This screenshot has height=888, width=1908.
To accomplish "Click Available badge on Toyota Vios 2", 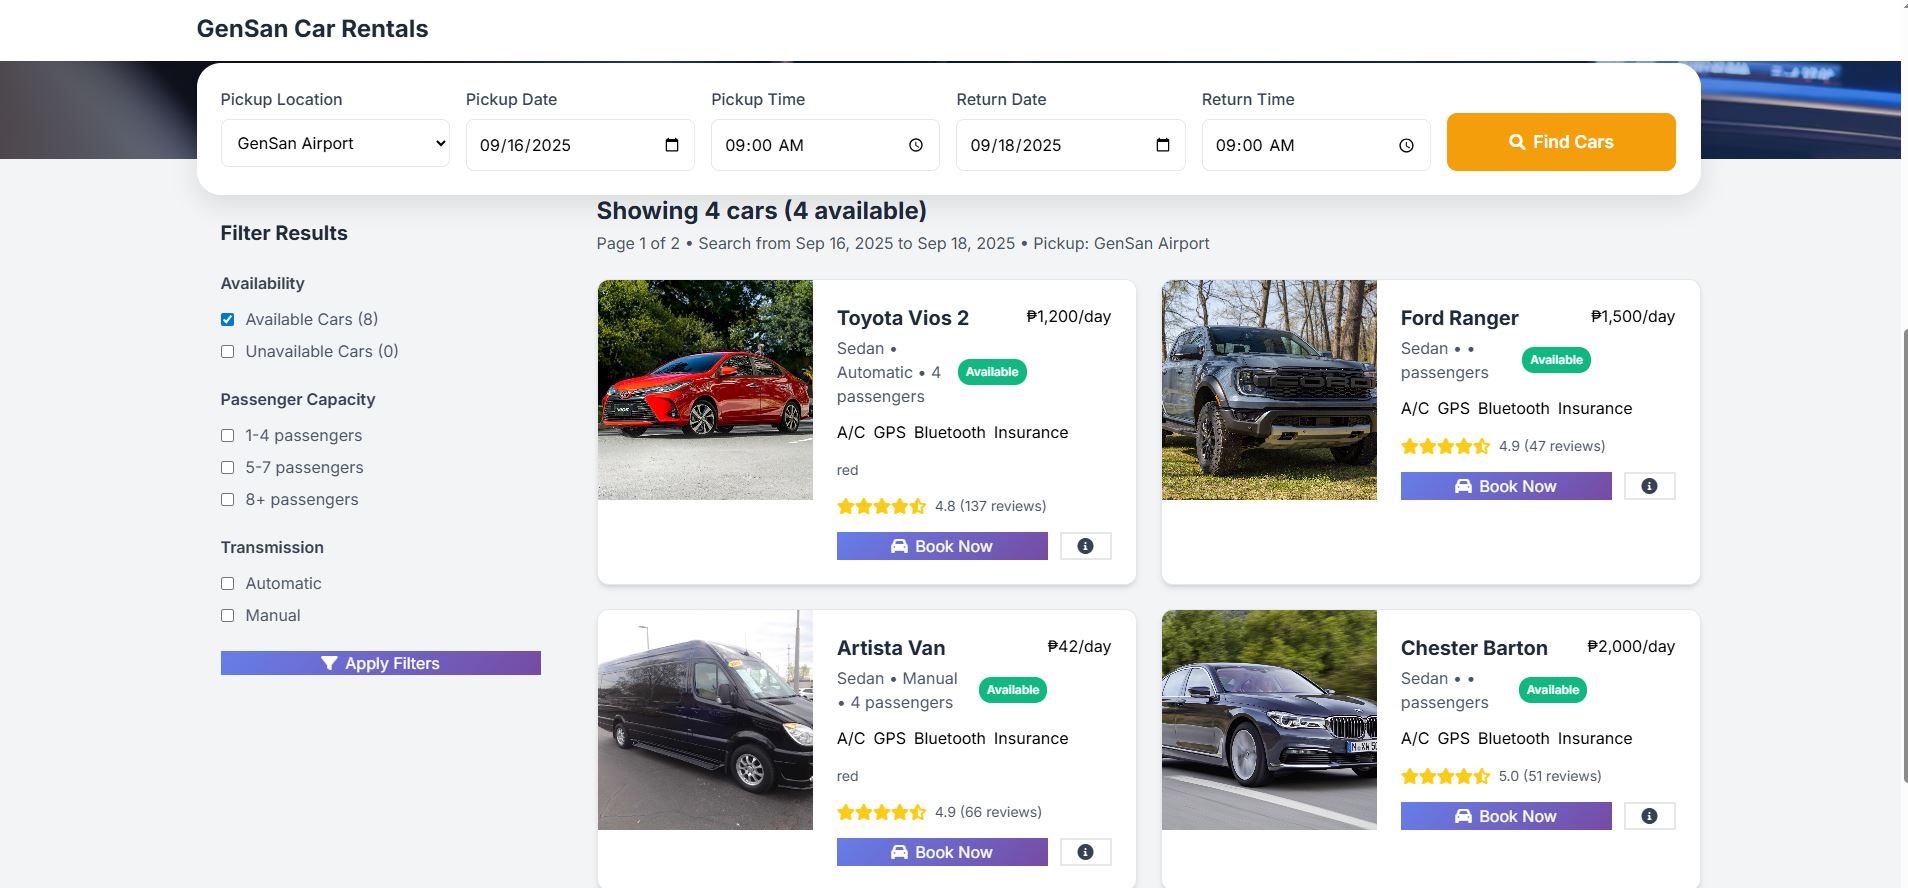I will coord(992,372).
